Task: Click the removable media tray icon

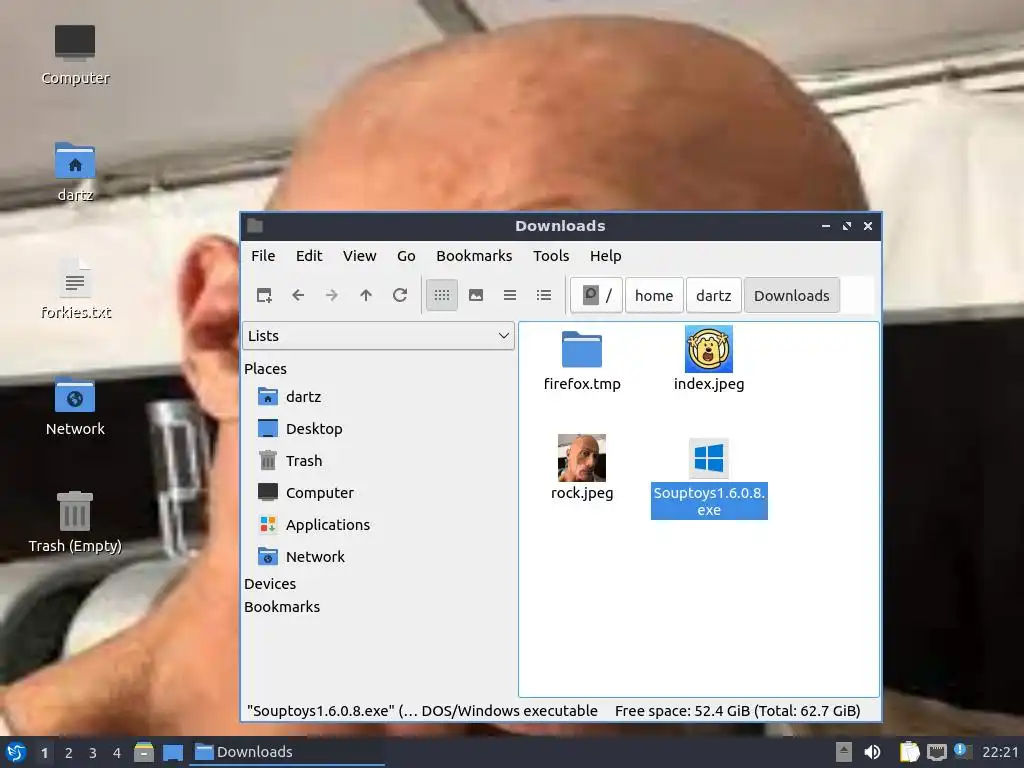Action: click(844, 752)
